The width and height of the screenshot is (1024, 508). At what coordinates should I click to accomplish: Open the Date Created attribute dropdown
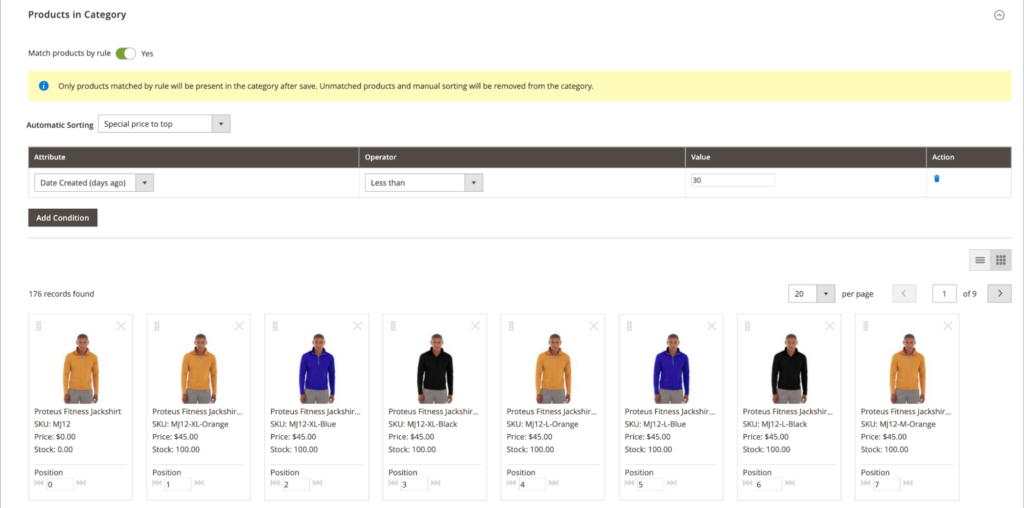[x=94, y=183]
